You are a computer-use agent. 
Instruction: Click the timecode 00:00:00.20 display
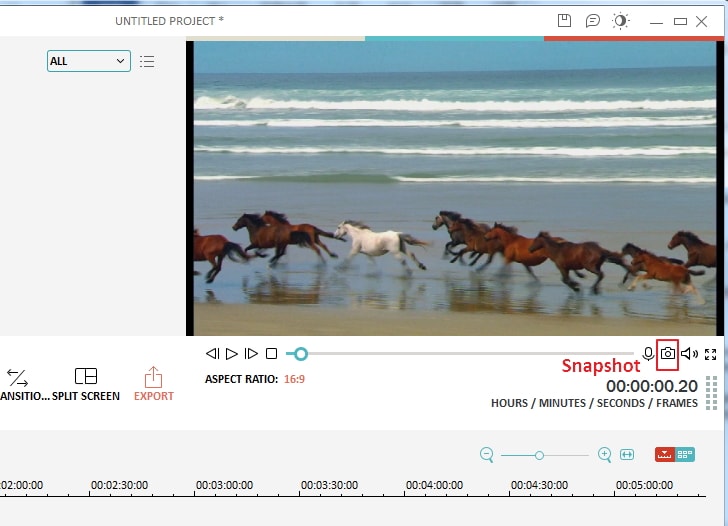[652, 386]
